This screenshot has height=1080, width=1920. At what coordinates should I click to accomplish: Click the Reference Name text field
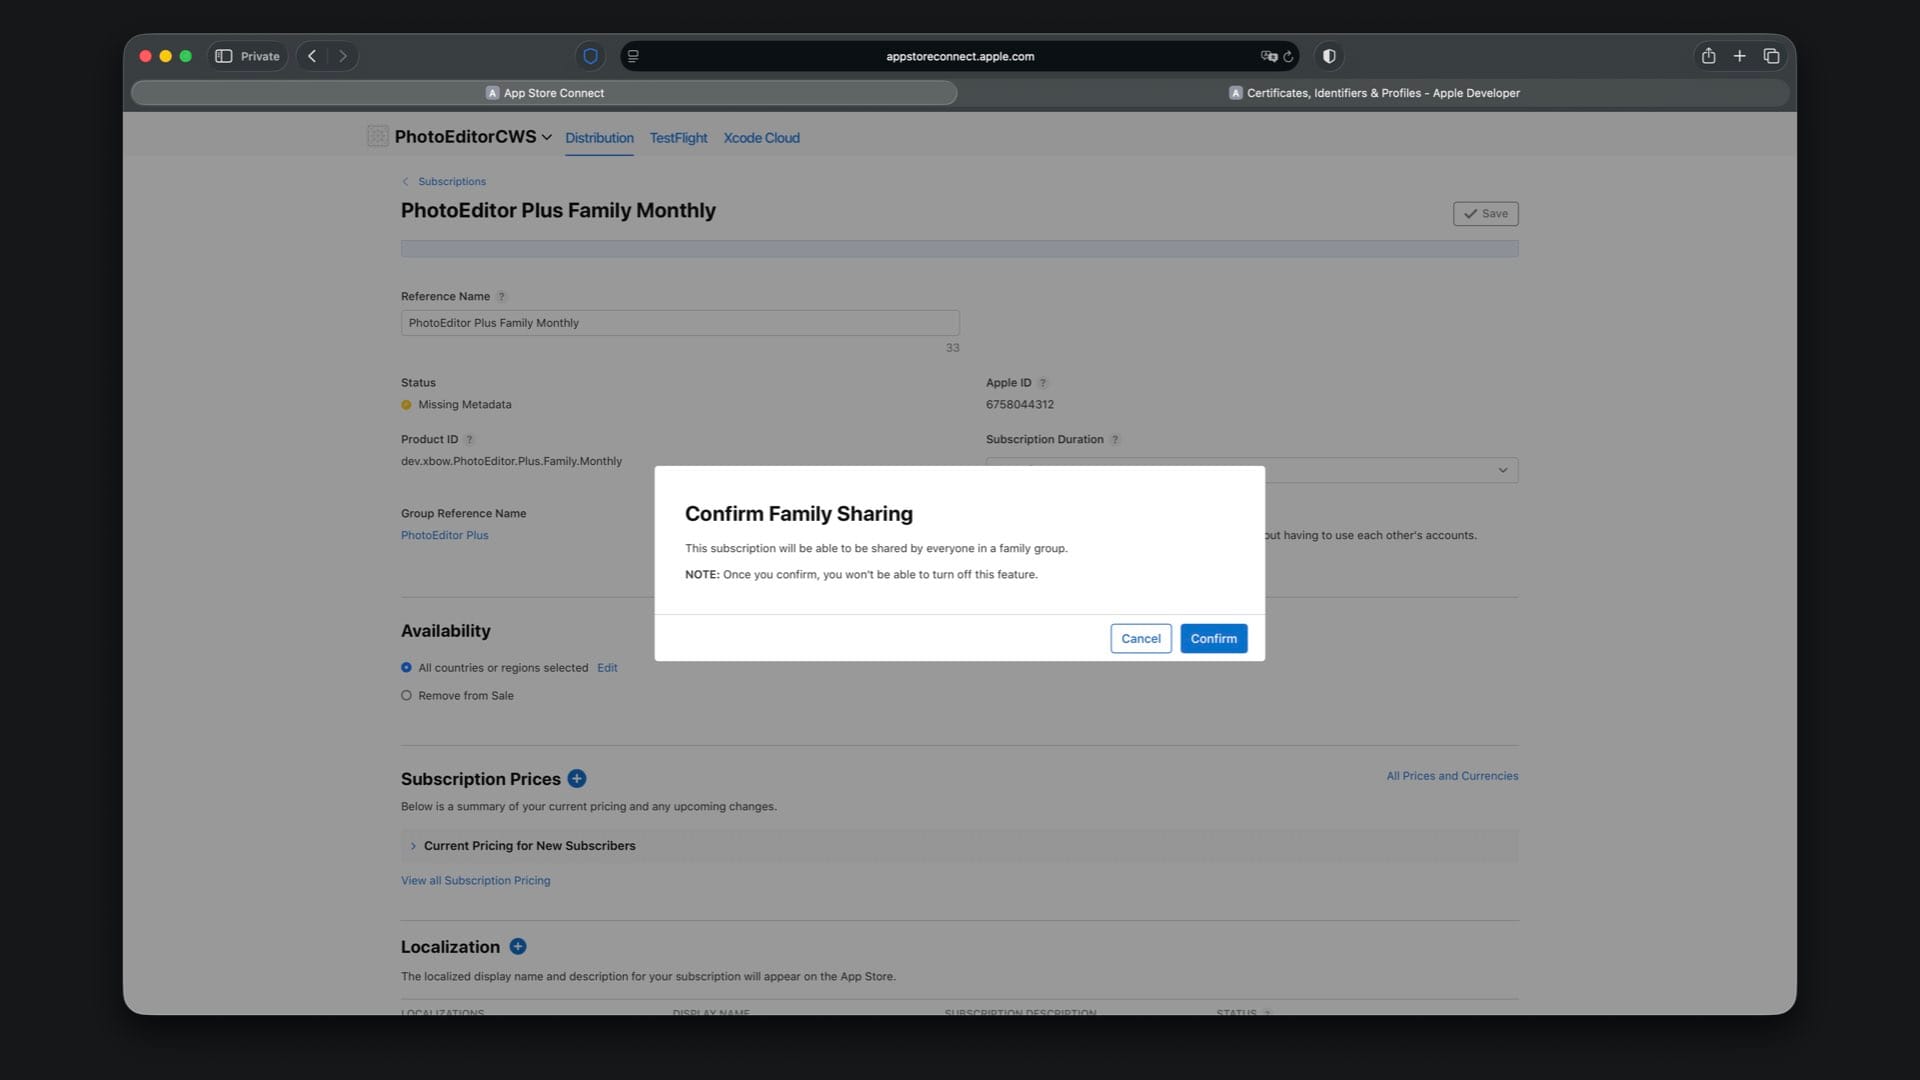pyautogui.click(x=680, y=323)
